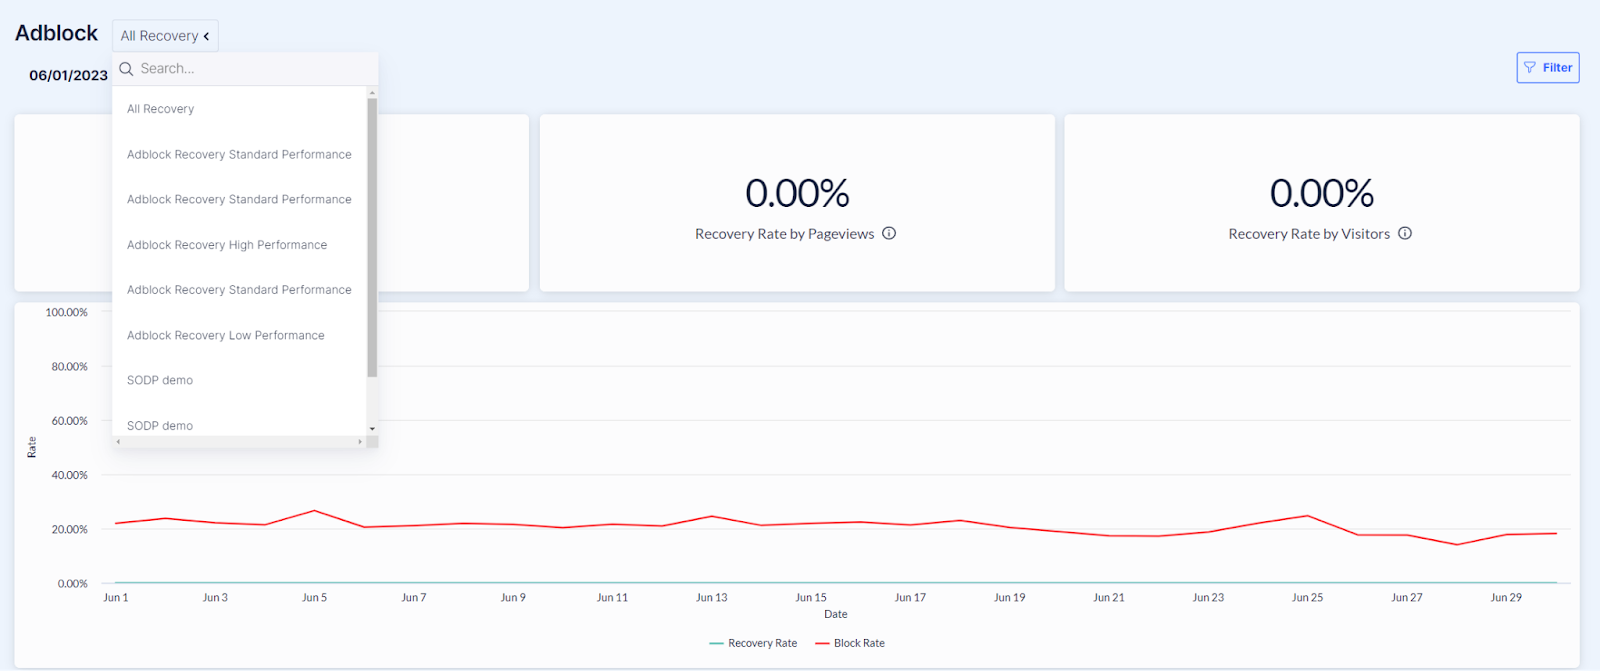Click the 0.00% pageviews recovery value
Viewport: 1600px width, 671px height.
[797, 193]
